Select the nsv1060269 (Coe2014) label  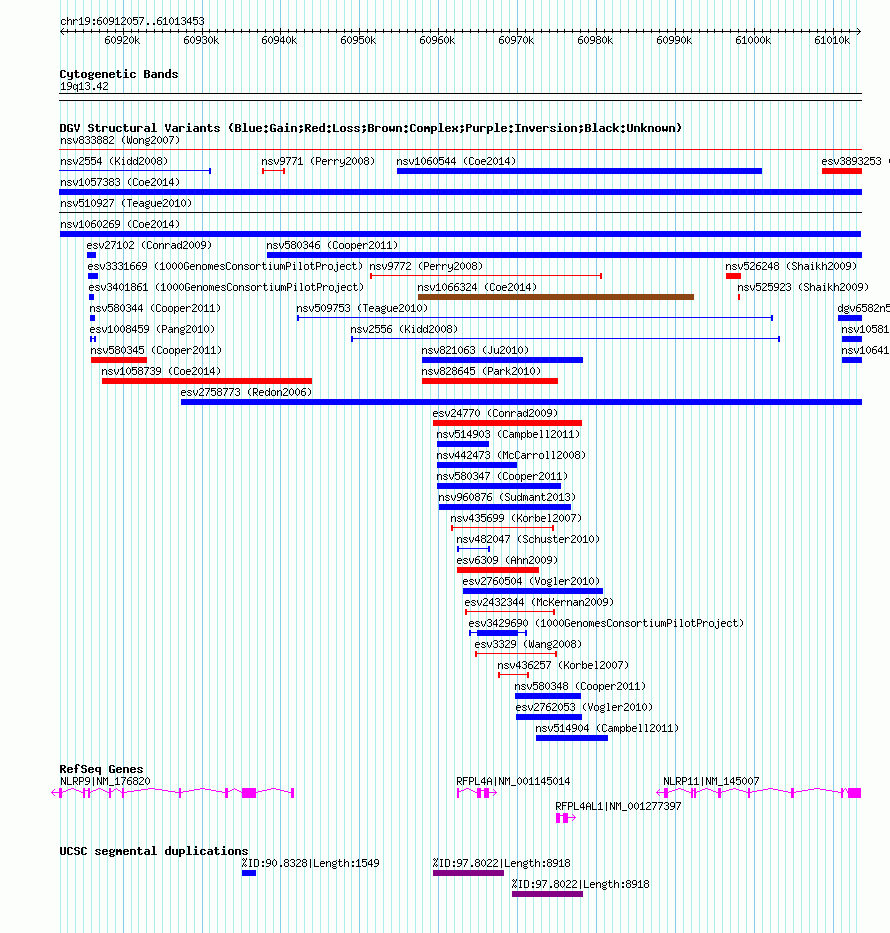[120, 224]
